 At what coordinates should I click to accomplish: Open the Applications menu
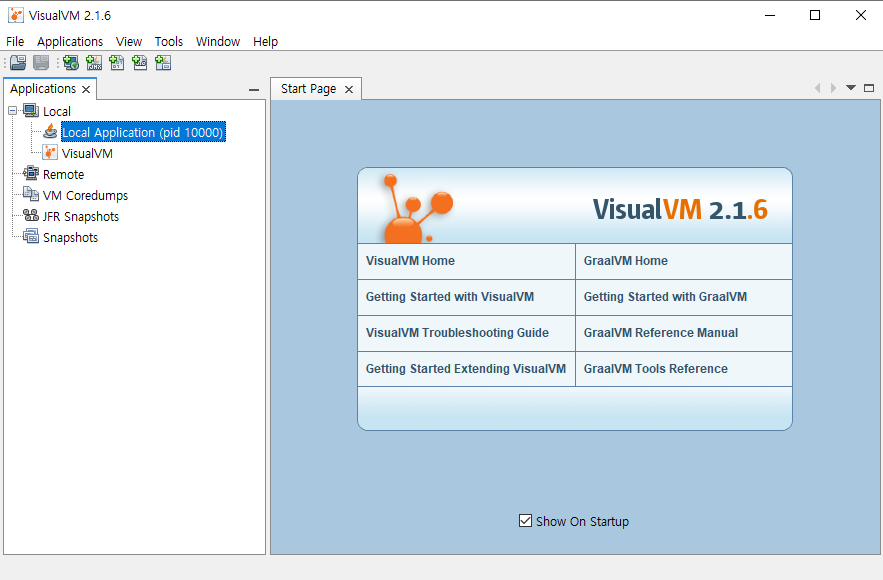[x=70, y=42]
